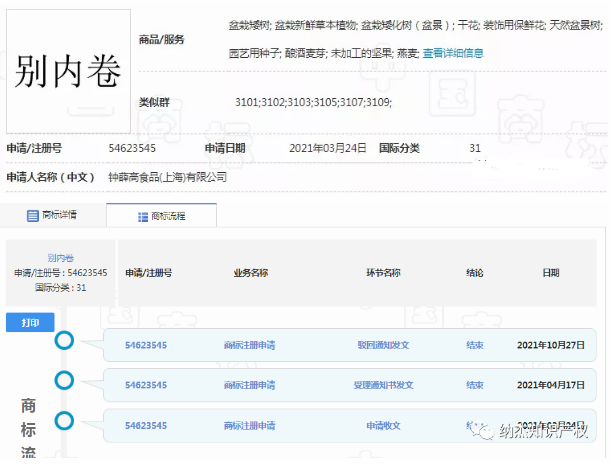The image size is (612, 466).
Task: Click the 日期 column header
Action: [551, 273]
